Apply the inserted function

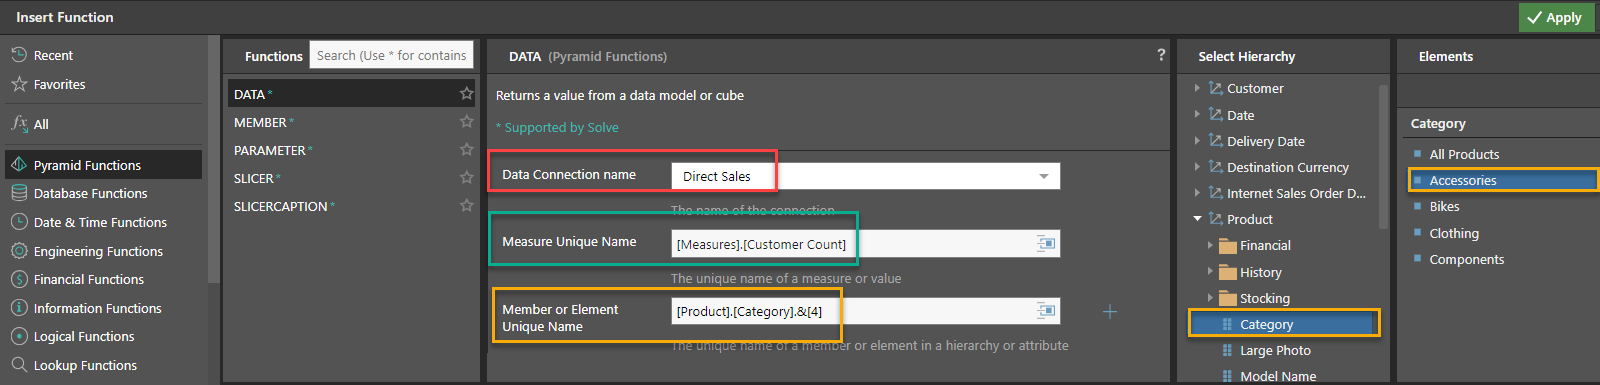[1554, 17]
